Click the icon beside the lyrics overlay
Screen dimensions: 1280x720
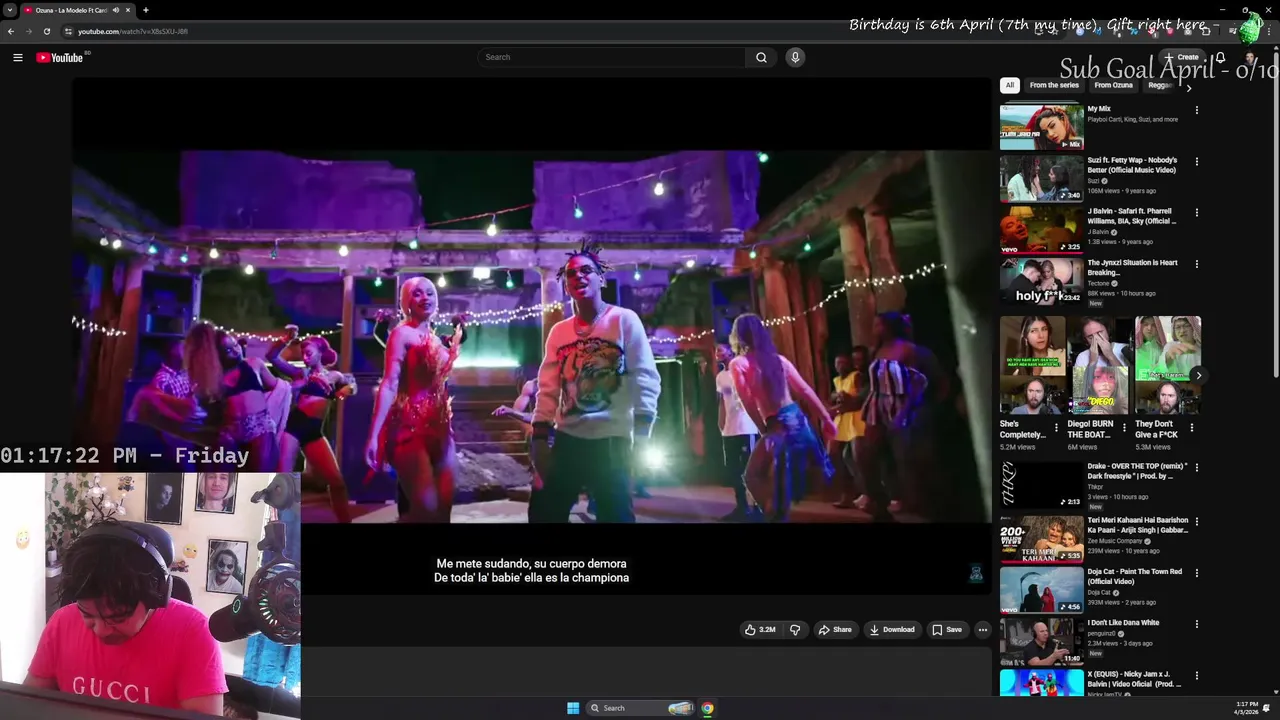click(976, 573)
